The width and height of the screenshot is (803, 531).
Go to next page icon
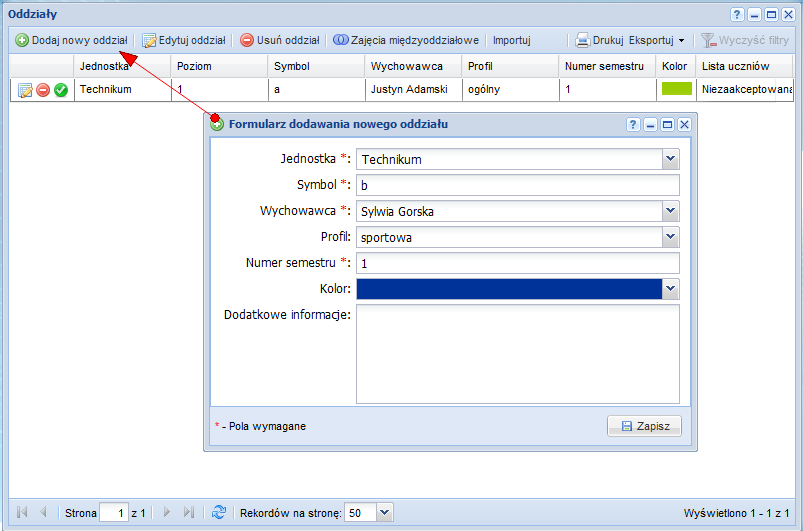[x=166, y=512]
